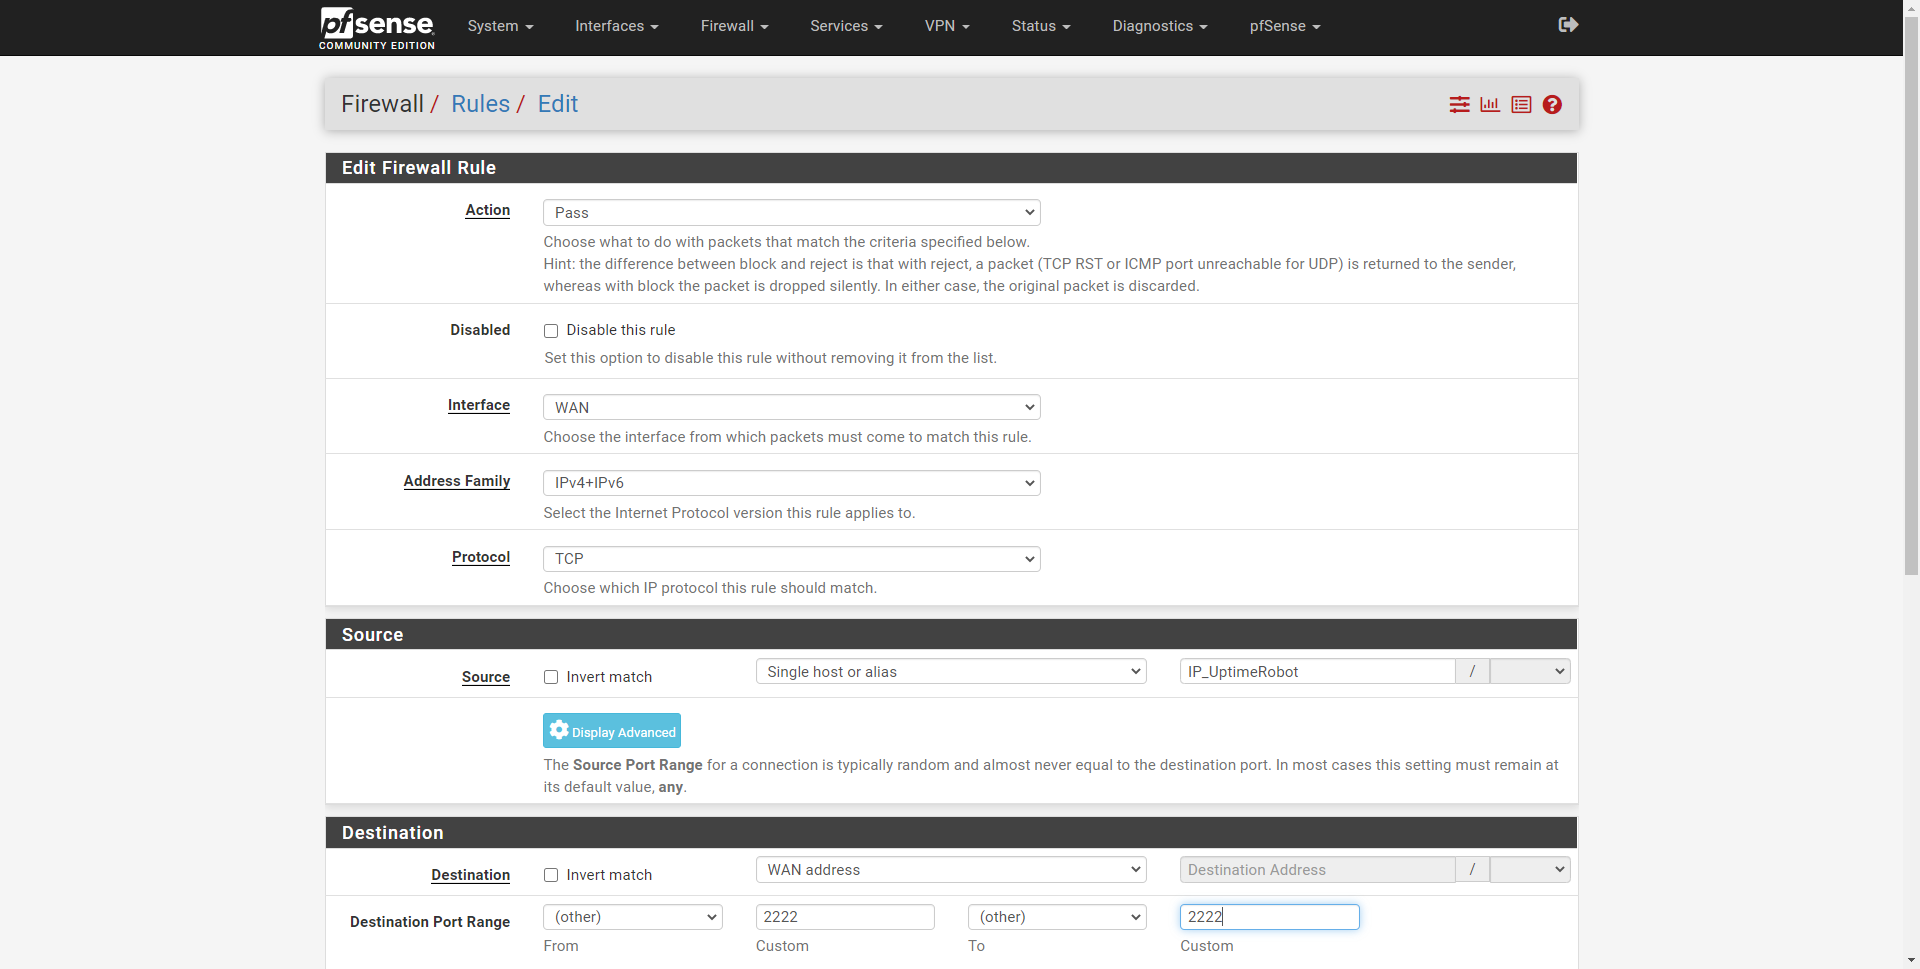Open the Interface dropdown showing WAN
The width and height of the screenshot is (1920, 969).
coord(792,407)
